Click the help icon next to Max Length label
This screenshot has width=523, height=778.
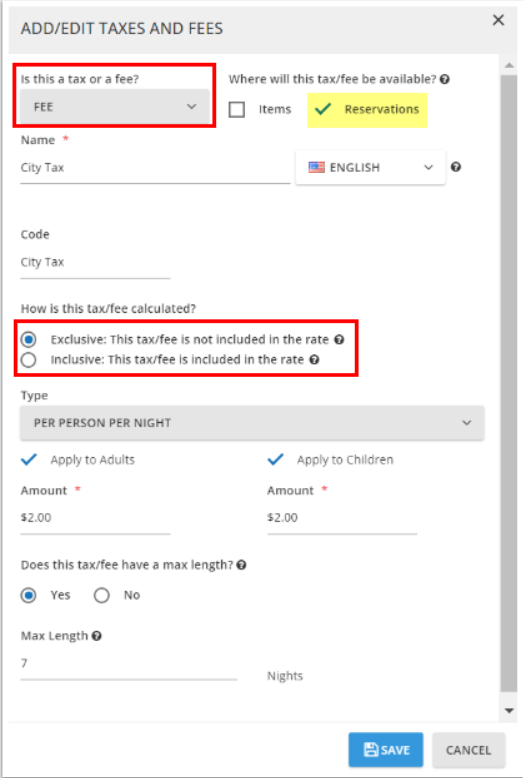97,636
